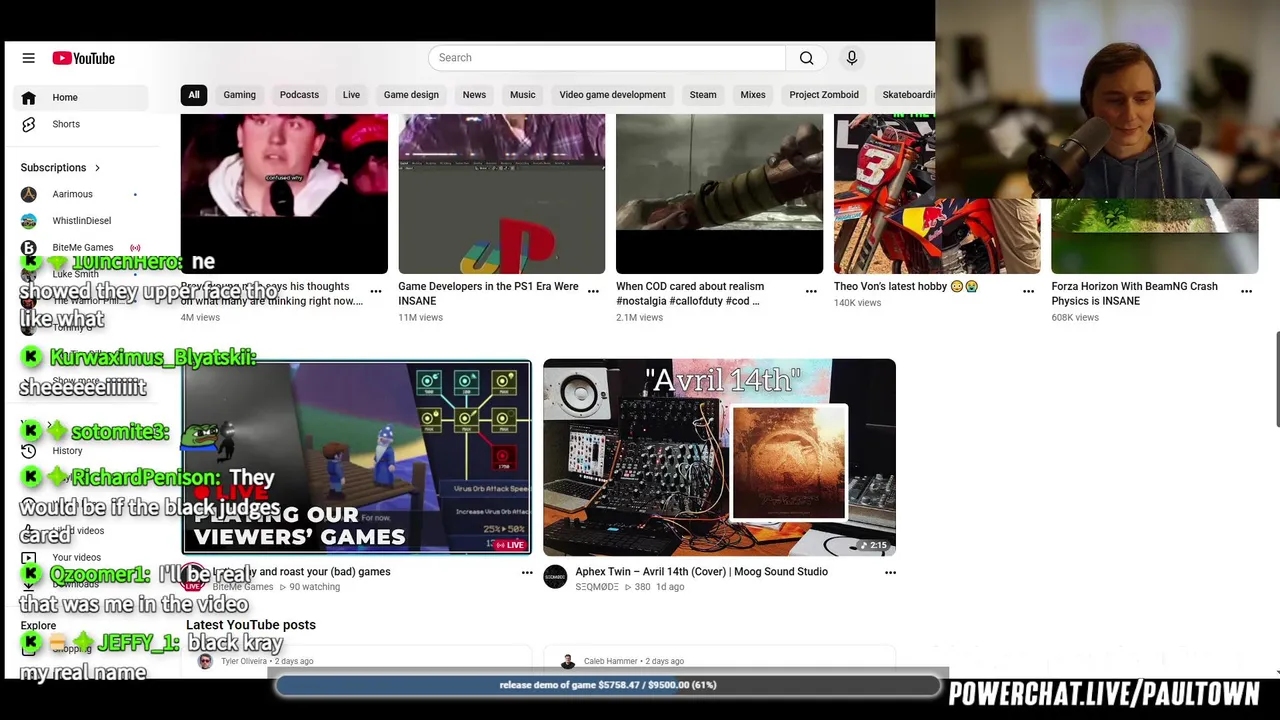Select the Music filter chip
Image resolution: width=1280 pixels, height=720 pixels.
523,95
